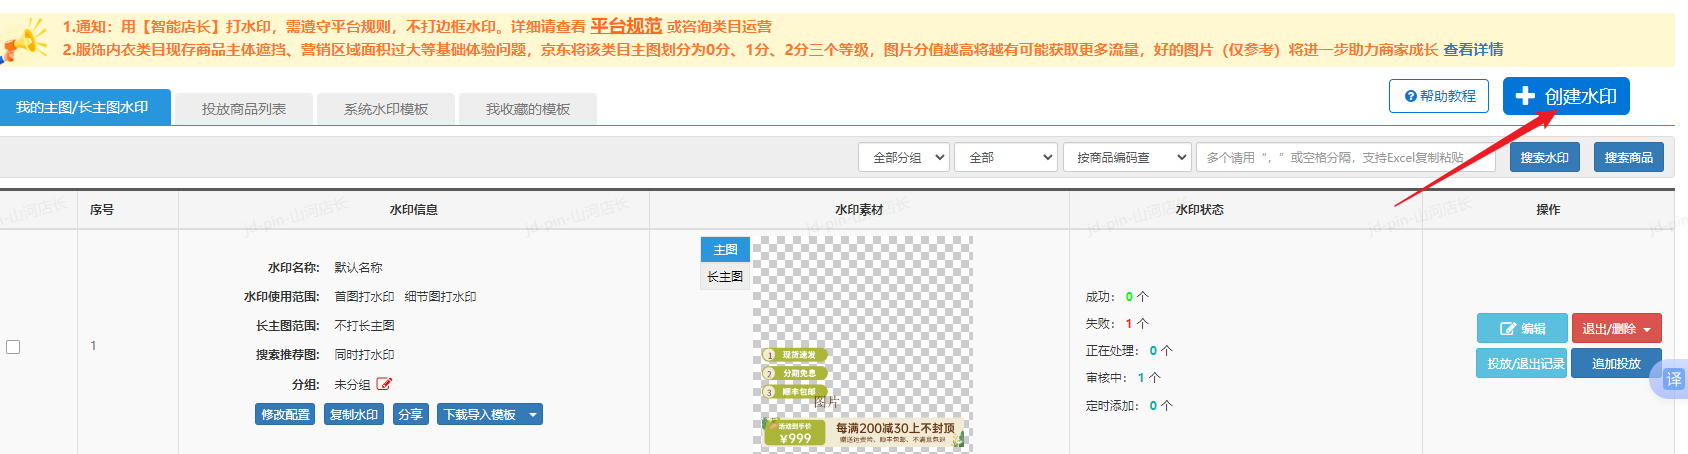Expand the 全部分组 group dropdown
The image size is (1688, 454).
click(x=903, y=157)
